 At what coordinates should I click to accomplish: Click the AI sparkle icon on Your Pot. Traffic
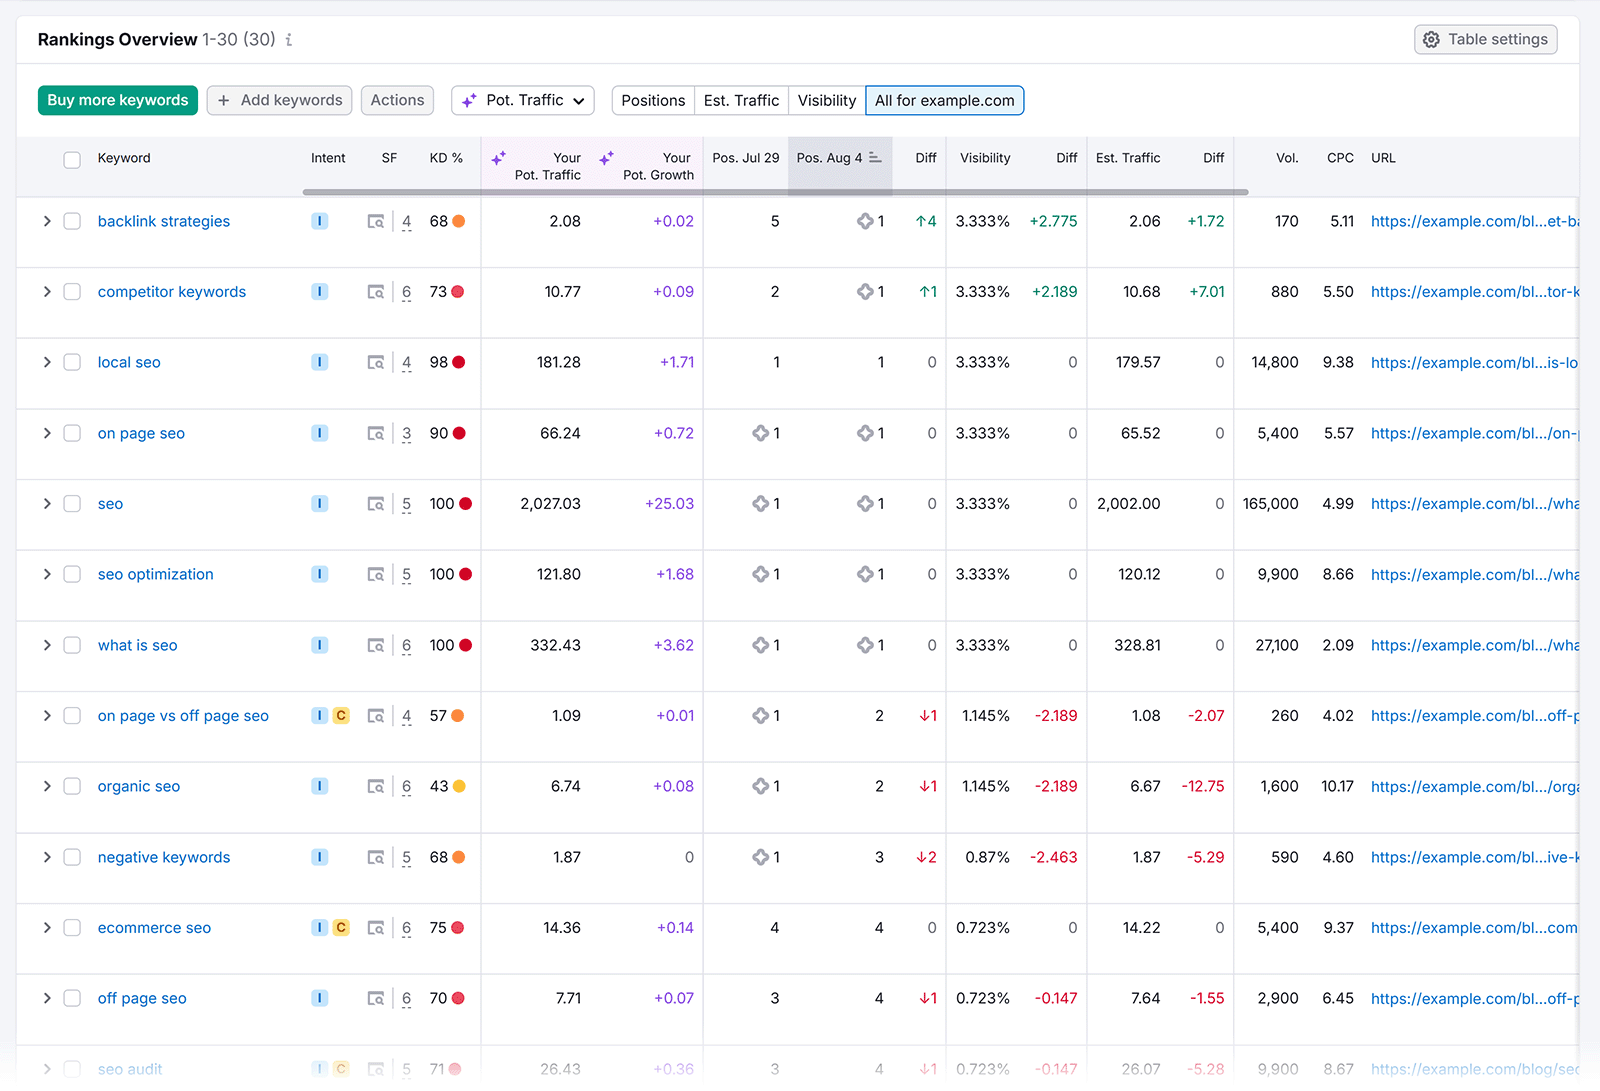click(498, 158)
